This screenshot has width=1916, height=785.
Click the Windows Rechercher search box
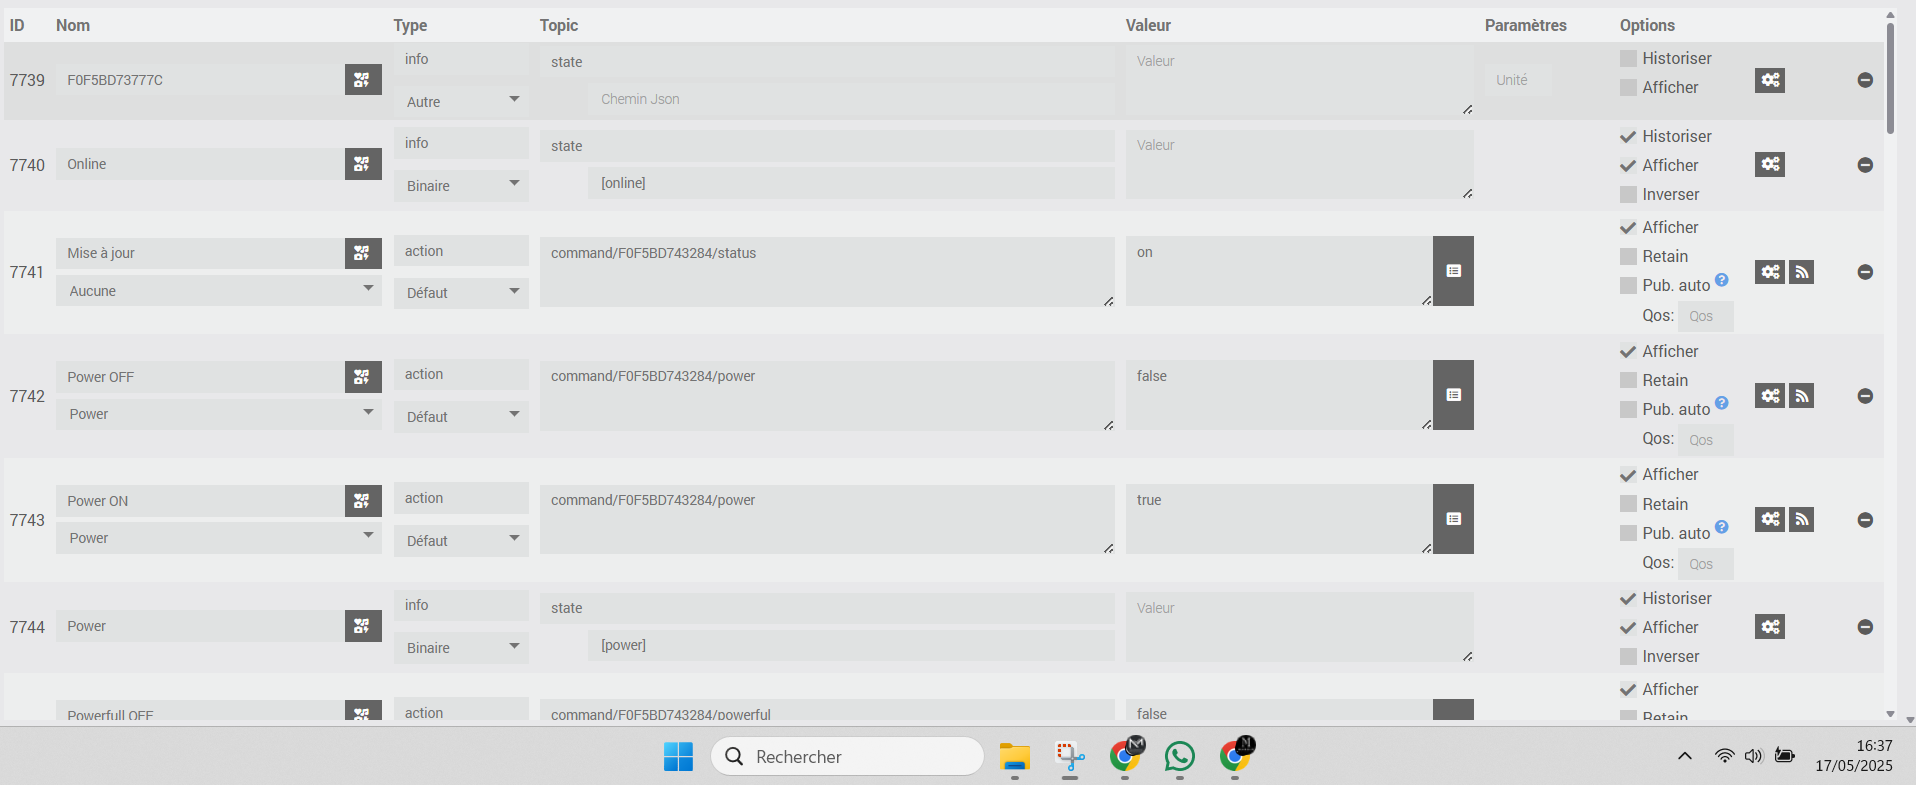coord(847,756)
